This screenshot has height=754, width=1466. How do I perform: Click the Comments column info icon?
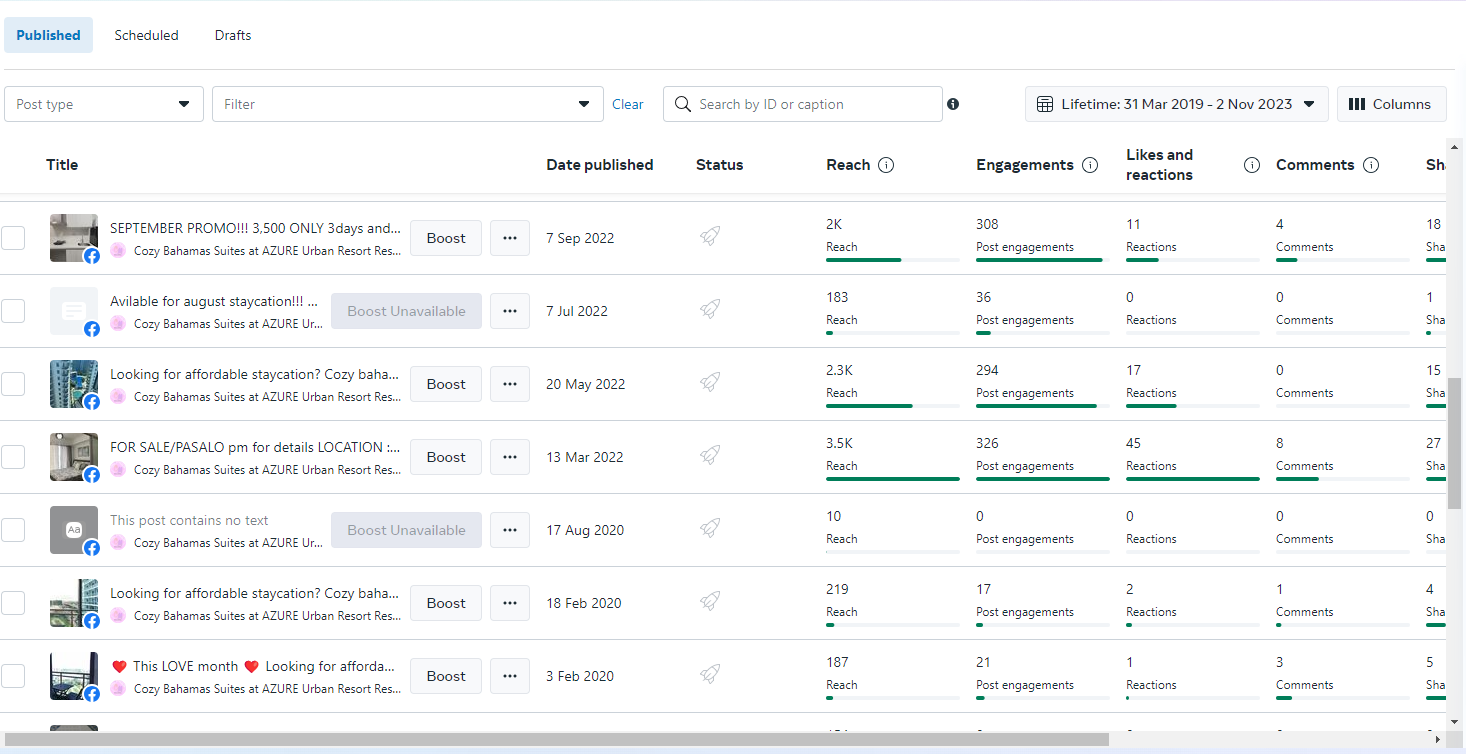point(1371,165)
